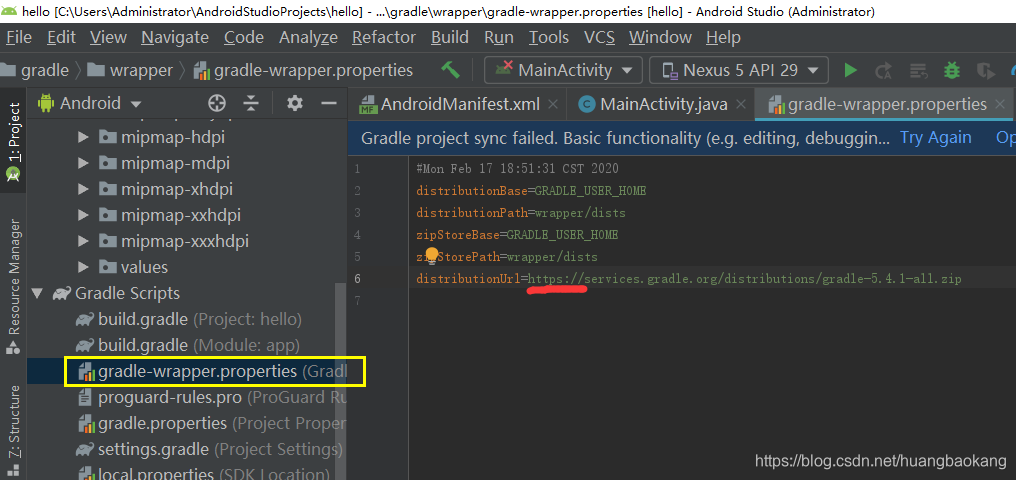Click the gradle-wrapper.properties breadcrumb
Image resolution: width=1016 pixels, height=480 pixels.
[x=303, y=70]
